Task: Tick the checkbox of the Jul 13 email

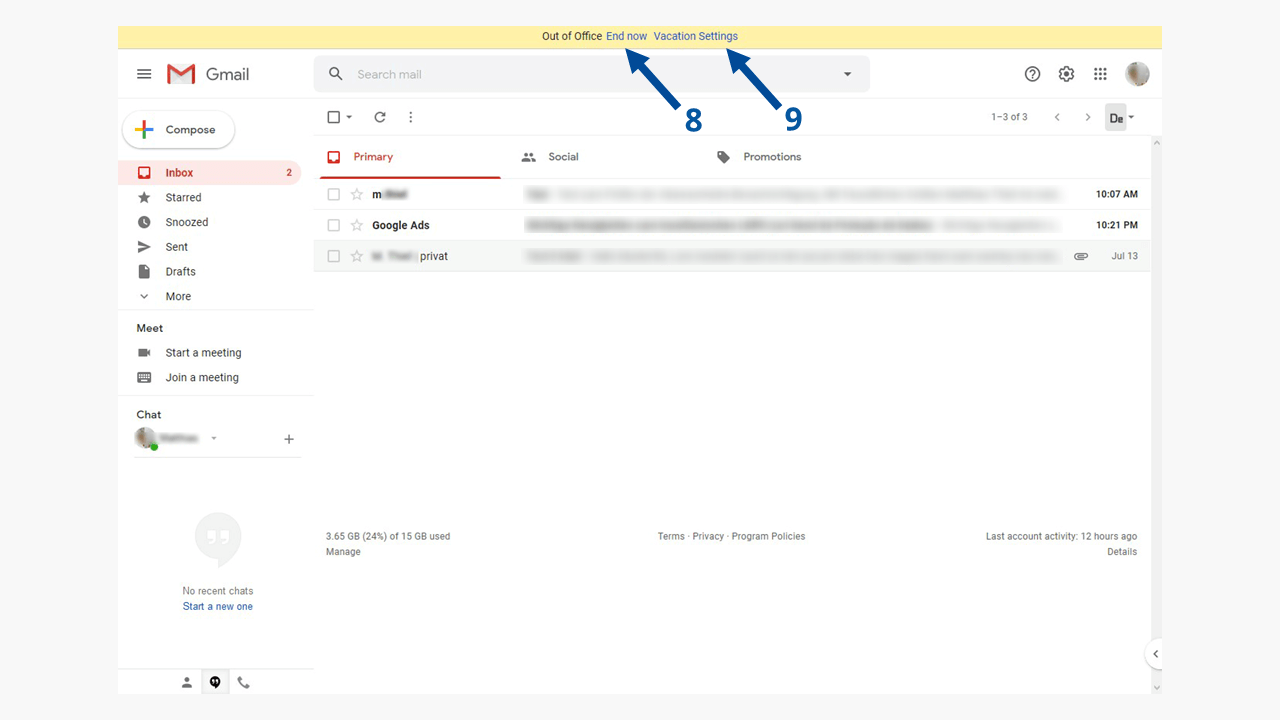Action: [x=334, y=256]
